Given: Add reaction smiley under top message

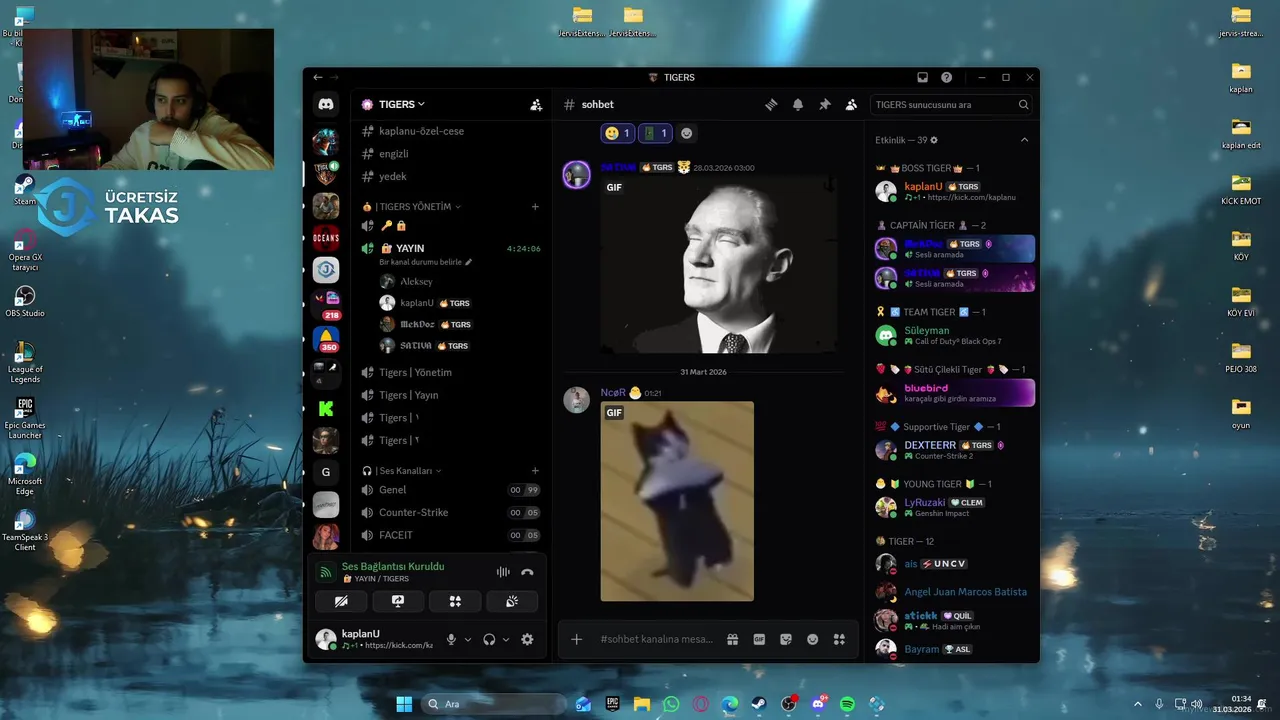Looking at the screenshot, I should coord(686,133).
